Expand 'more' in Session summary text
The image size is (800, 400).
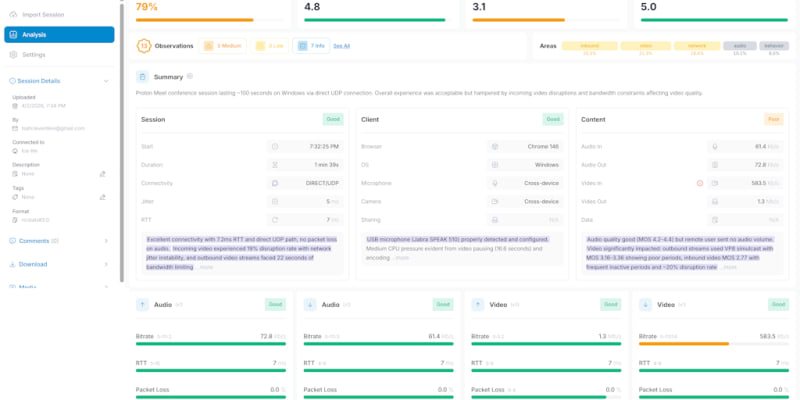206,267
